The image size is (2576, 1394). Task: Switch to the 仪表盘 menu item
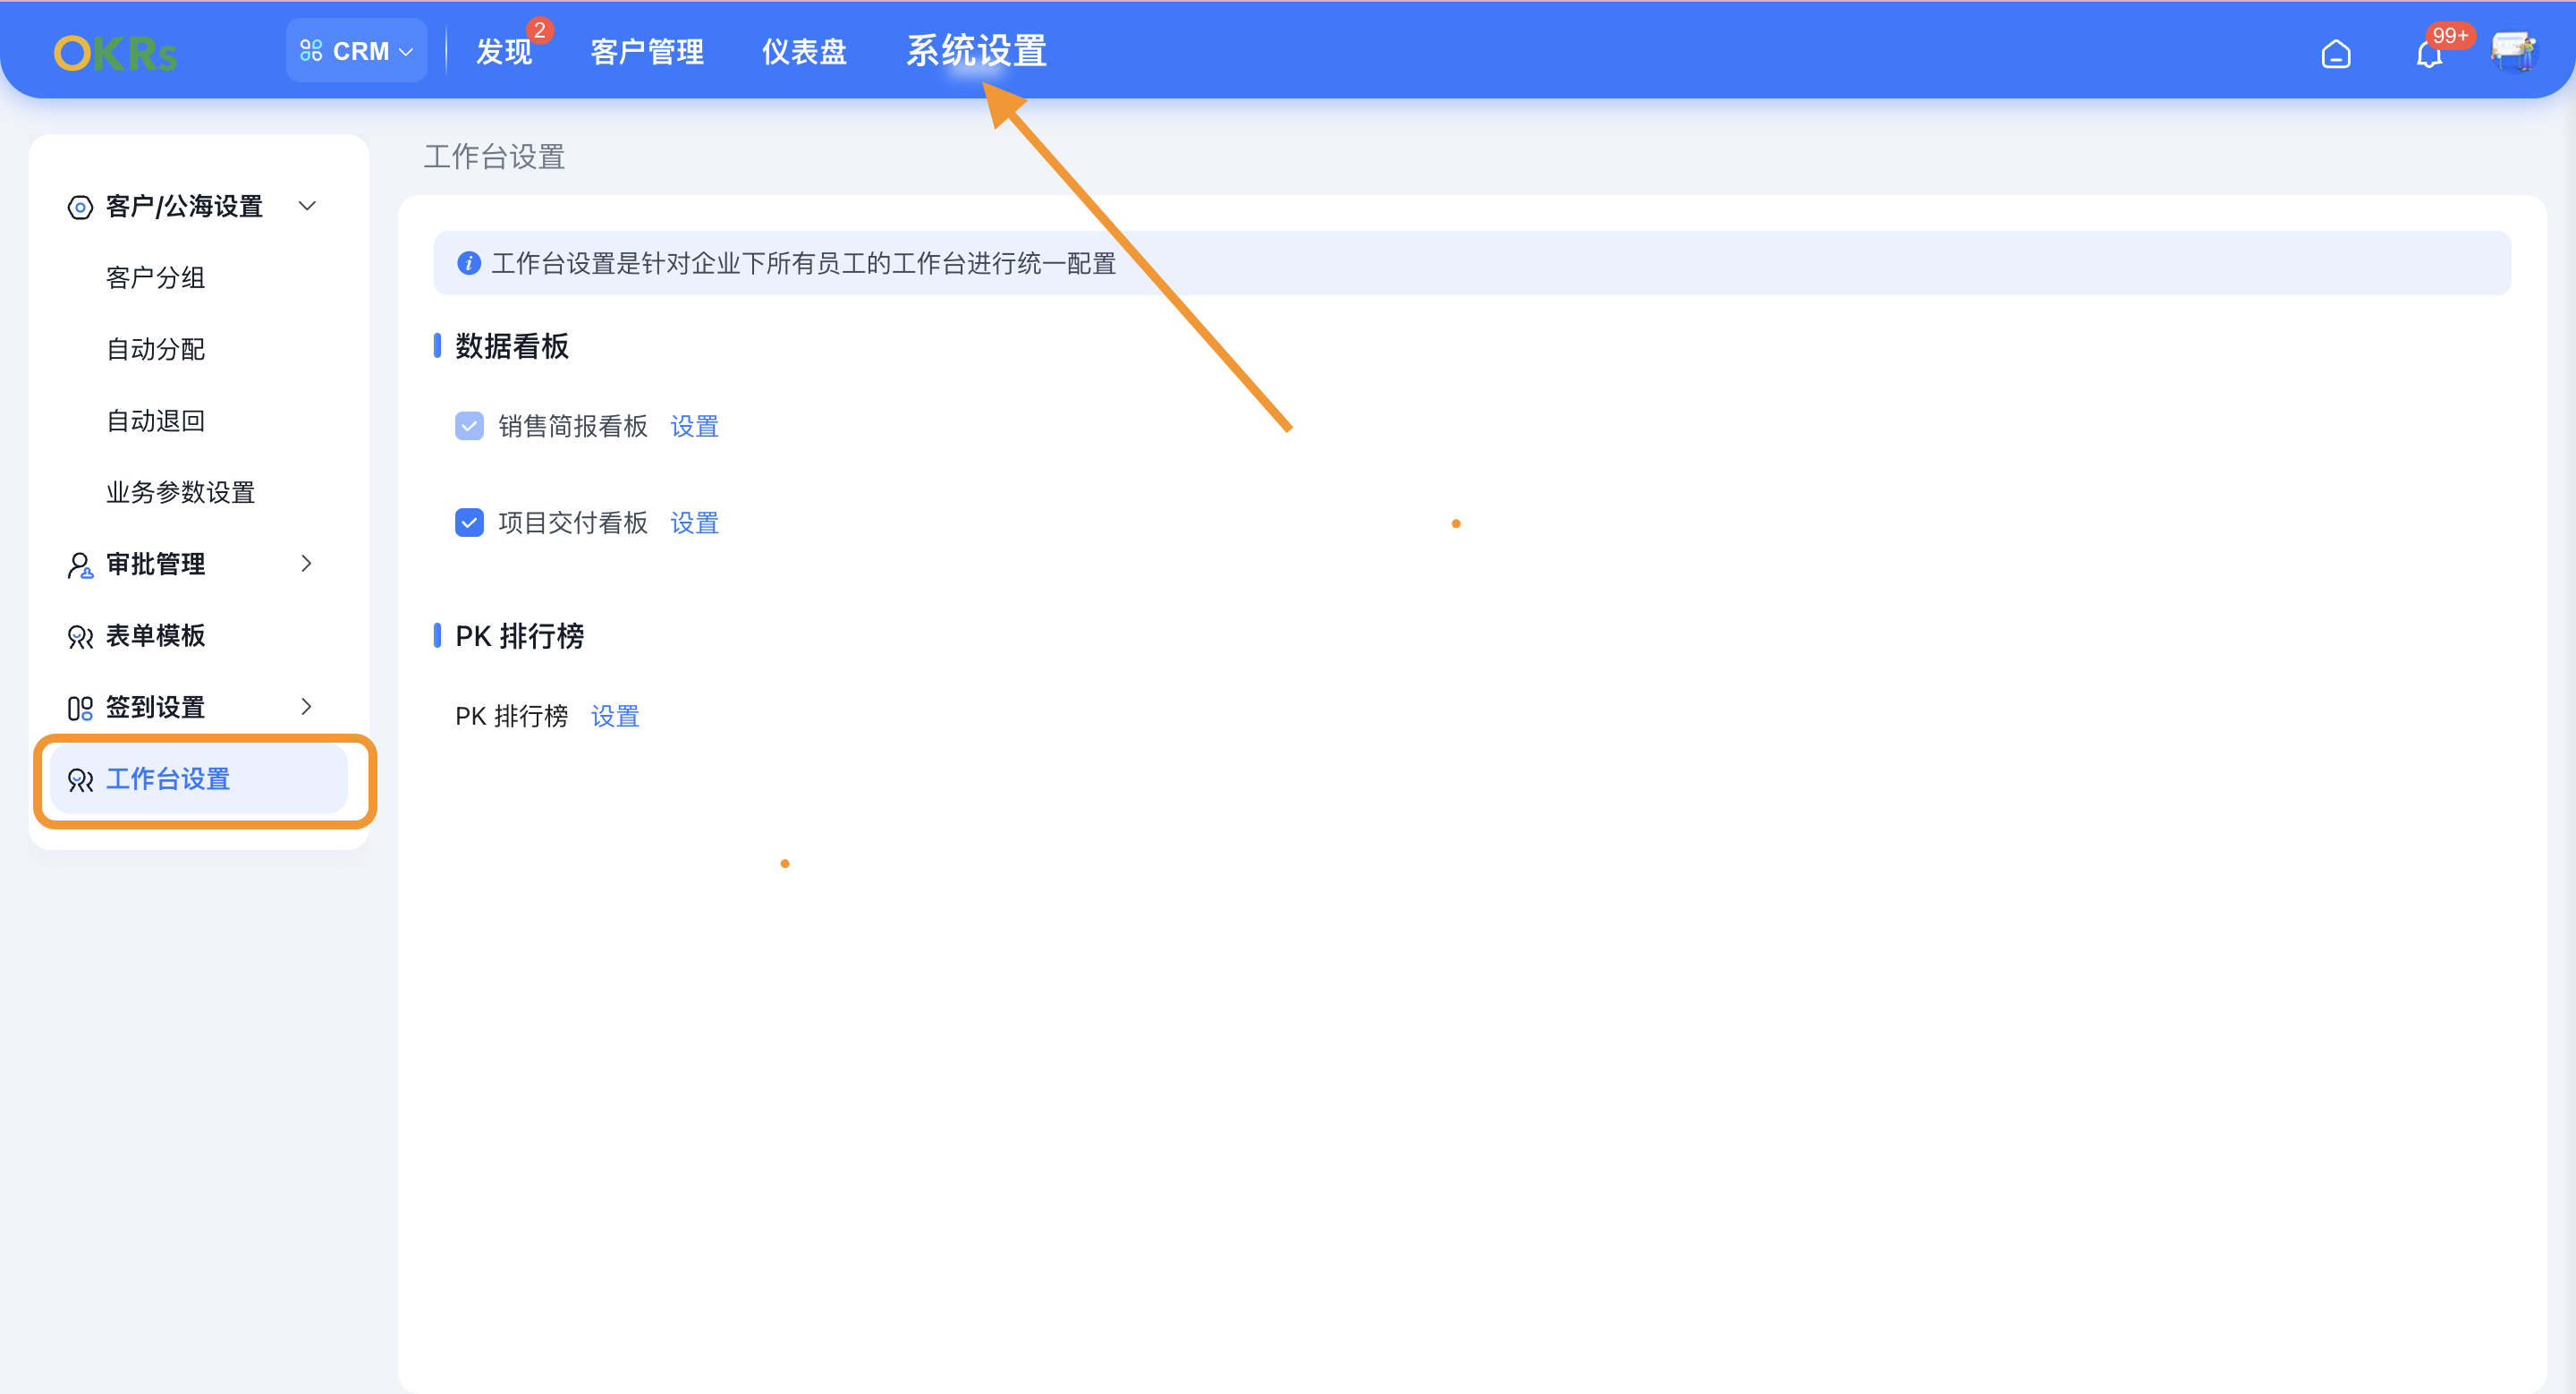click(803, 51)
